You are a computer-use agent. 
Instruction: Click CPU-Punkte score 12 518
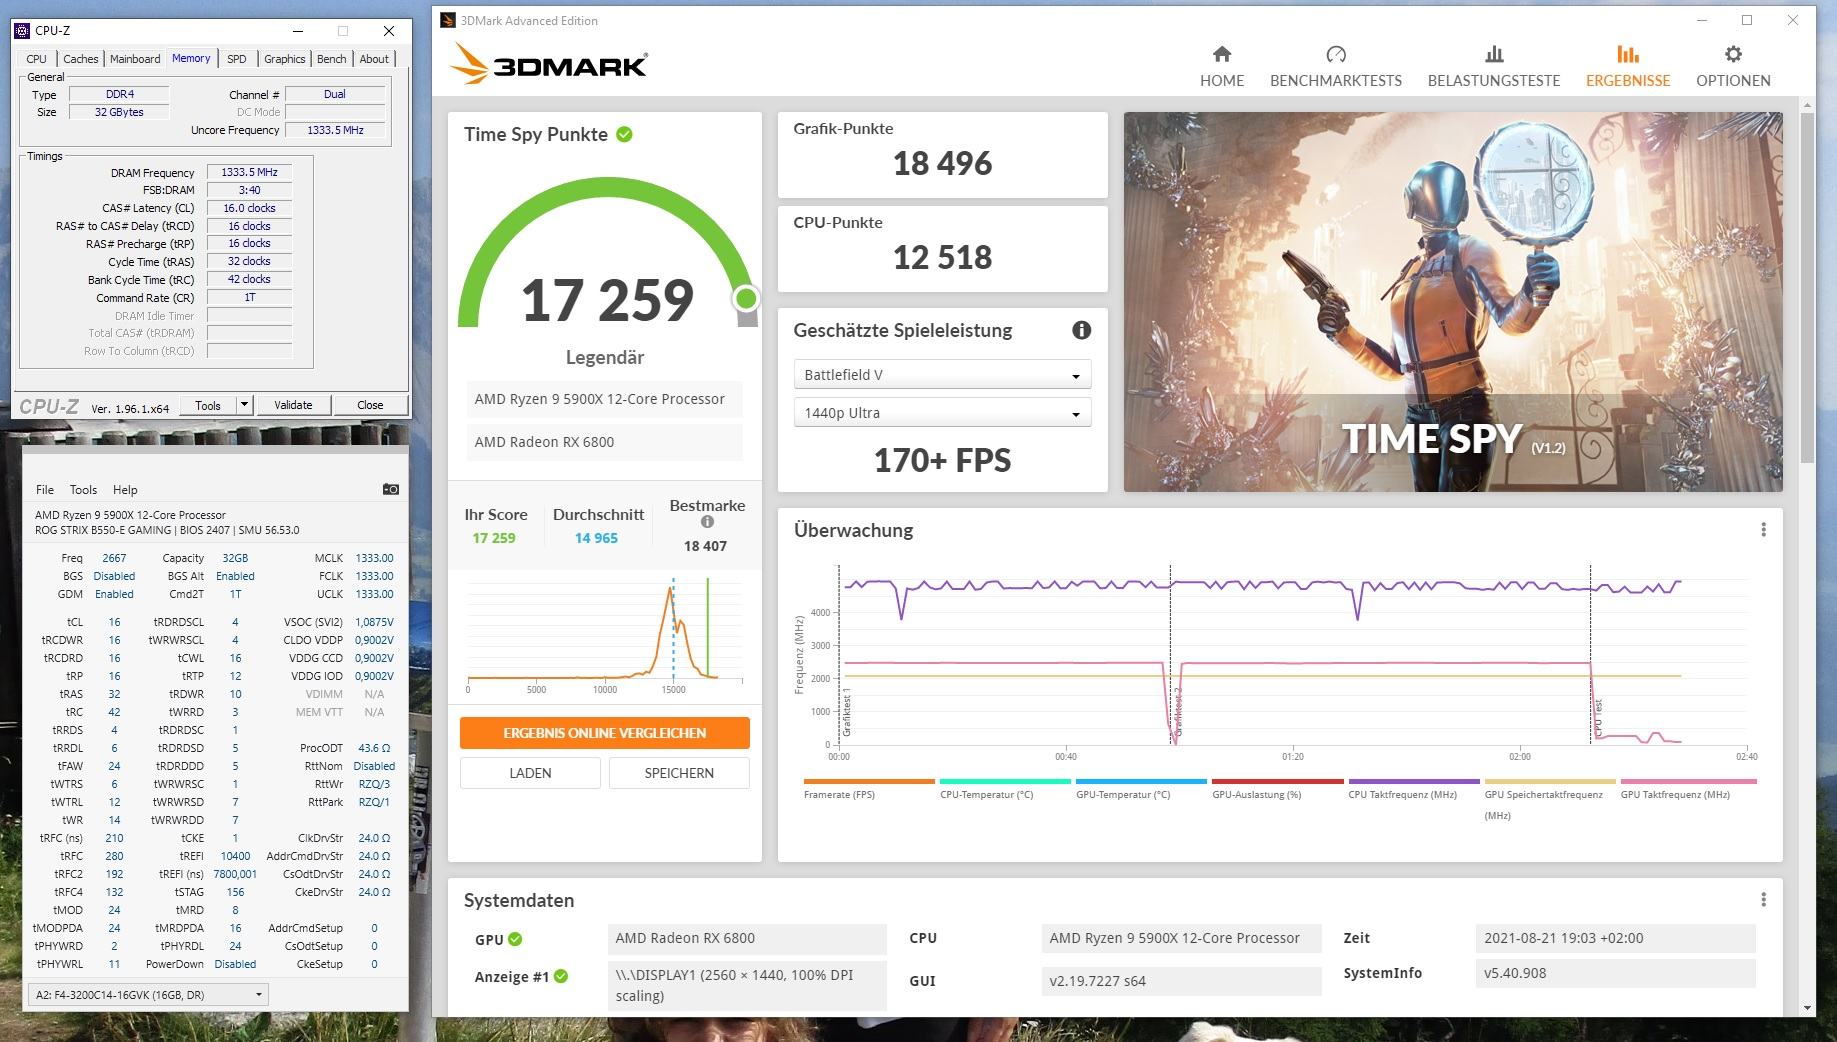pos(942,257)
